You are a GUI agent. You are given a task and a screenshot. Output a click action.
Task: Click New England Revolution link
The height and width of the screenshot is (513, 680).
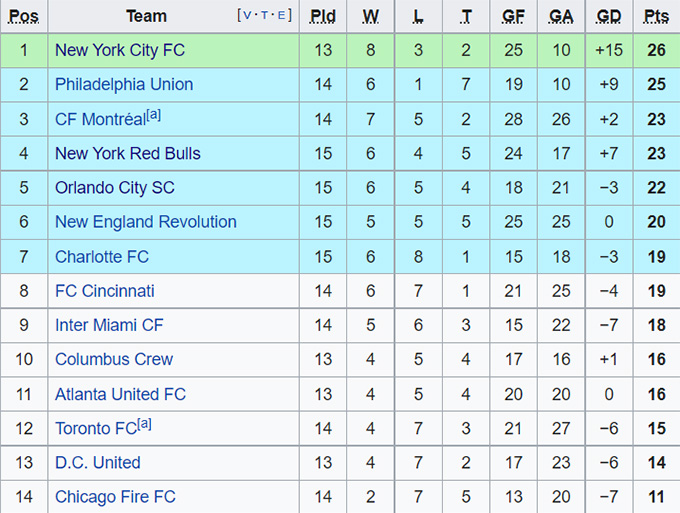[145, 222]
